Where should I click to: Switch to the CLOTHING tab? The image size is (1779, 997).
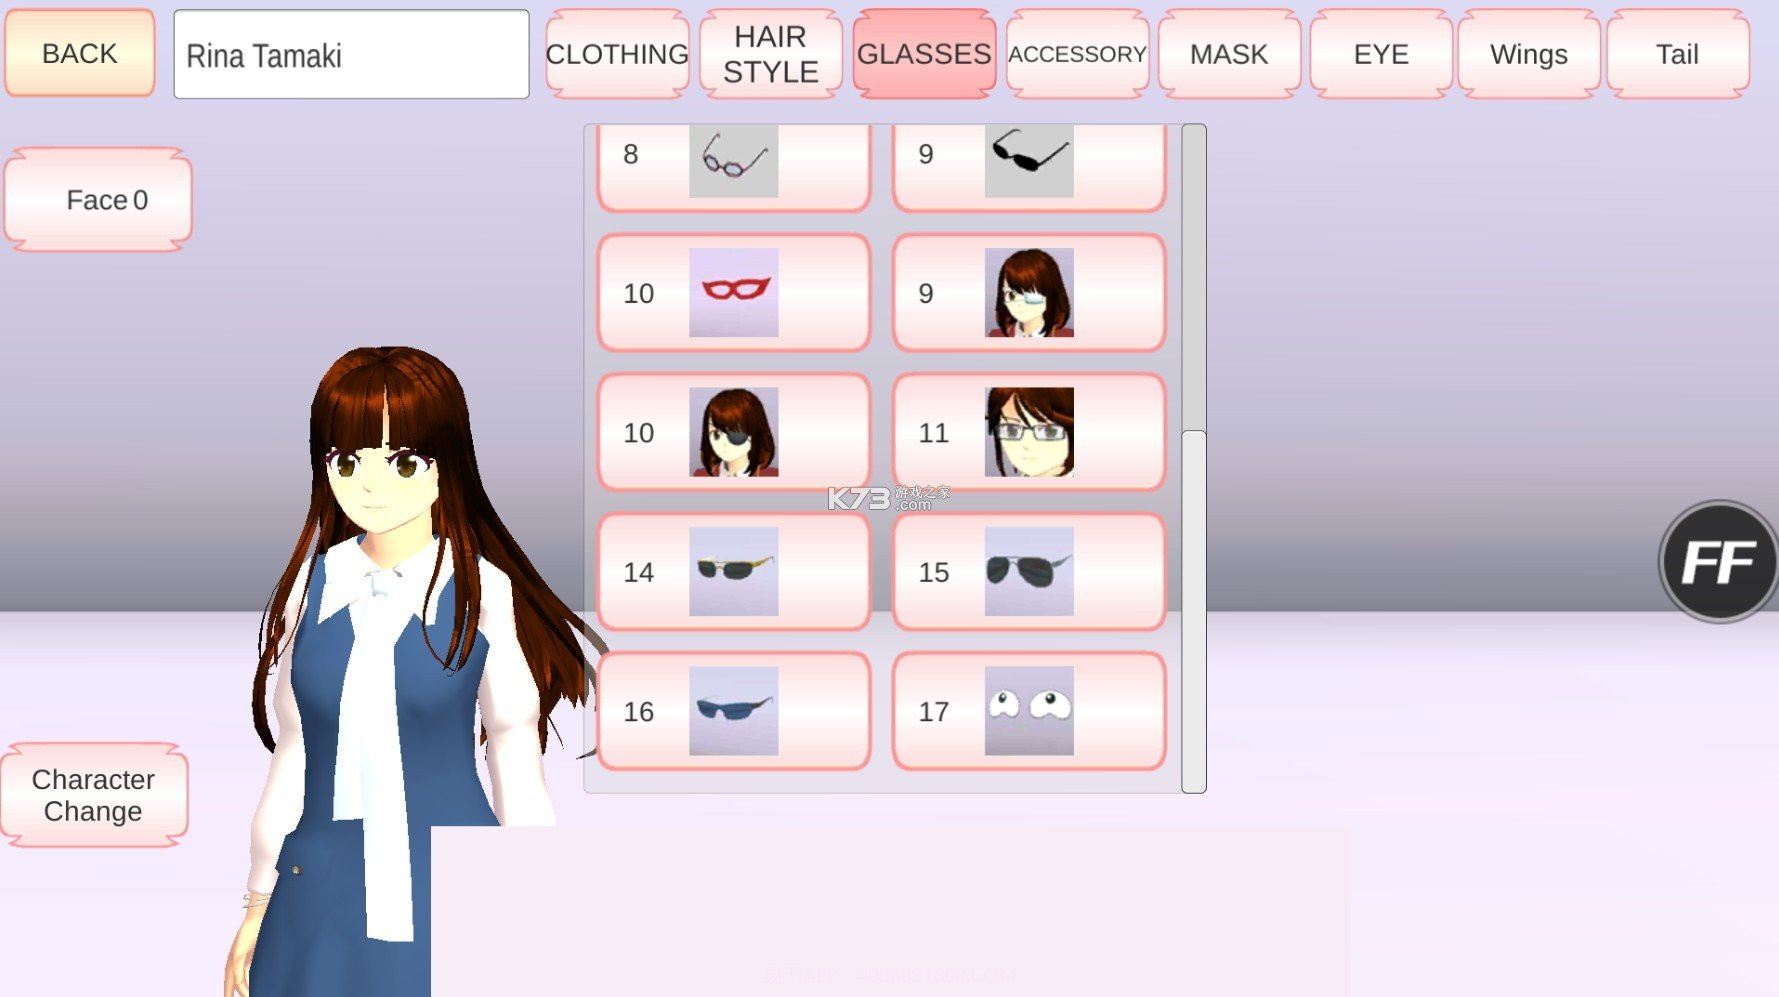(616, 53)
